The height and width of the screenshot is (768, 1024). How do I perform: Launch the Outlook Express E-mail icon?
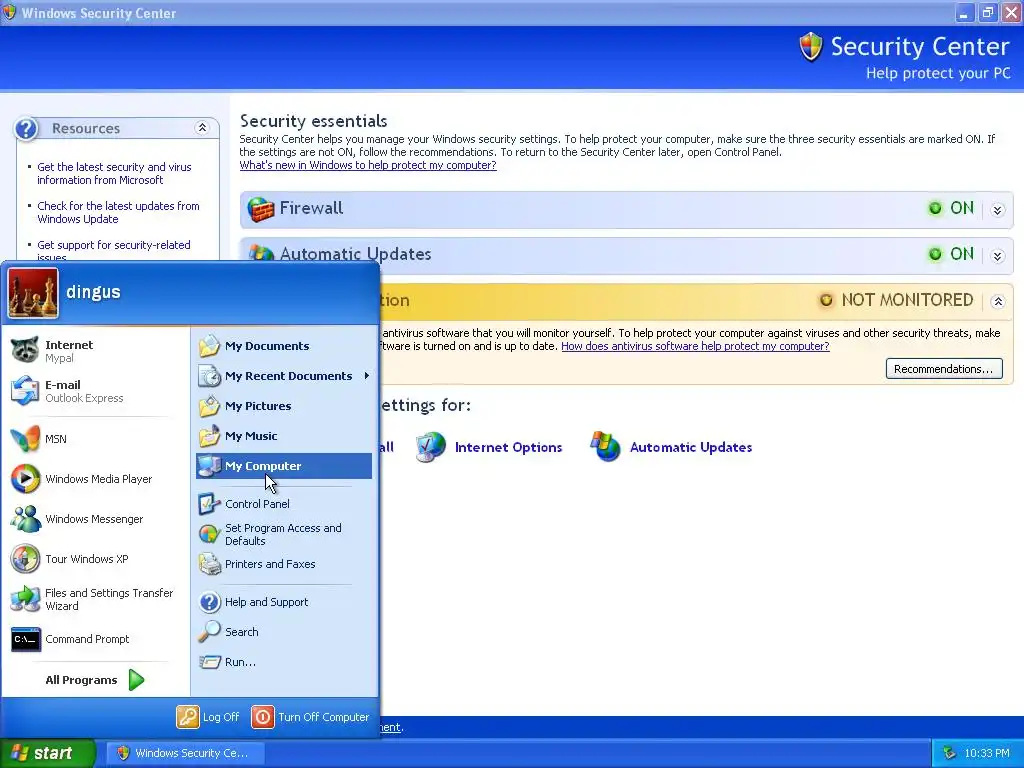pyautogui.click(x=25, y=391)
